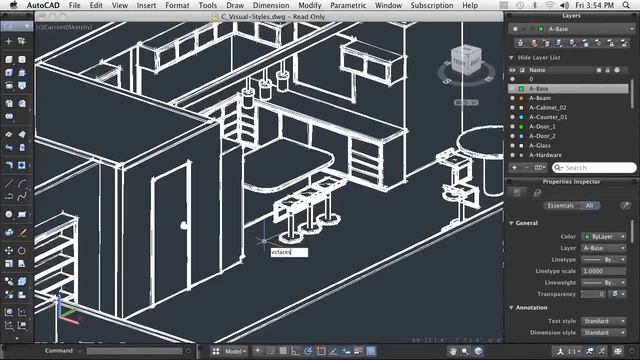Viewport: 640px width, 360px height.
Task: Select the Rotate tool in the tool palette
Action: coord(22,251)
